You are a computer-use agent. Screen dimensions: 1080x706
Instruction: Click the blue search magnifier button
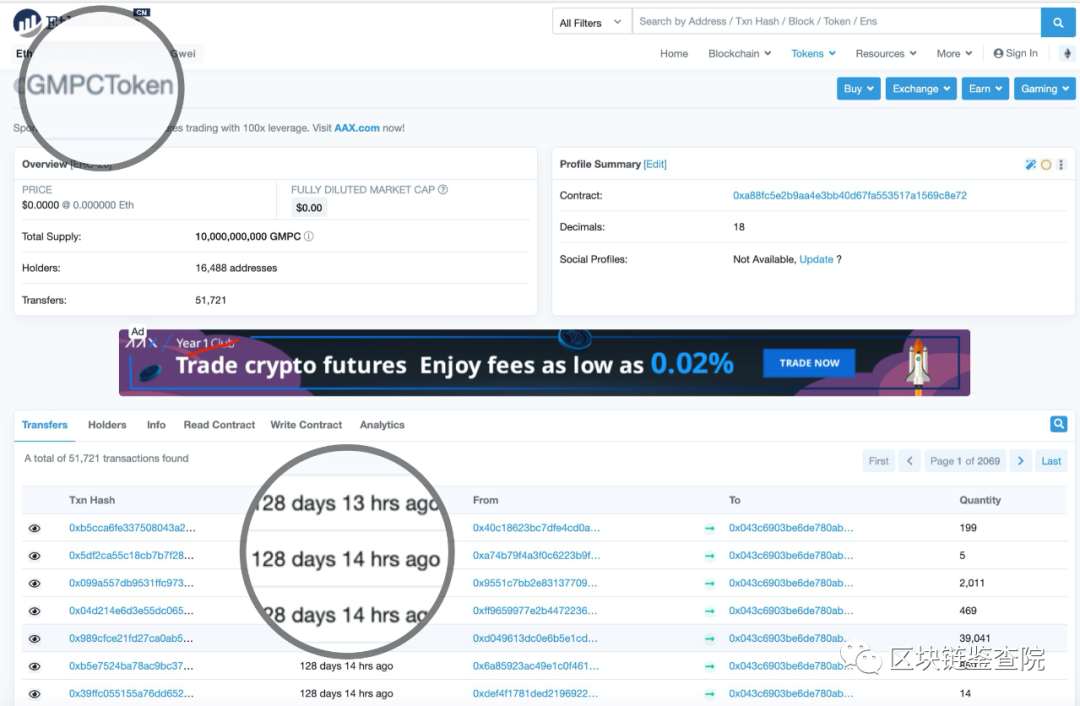[x=1058, y=22]
